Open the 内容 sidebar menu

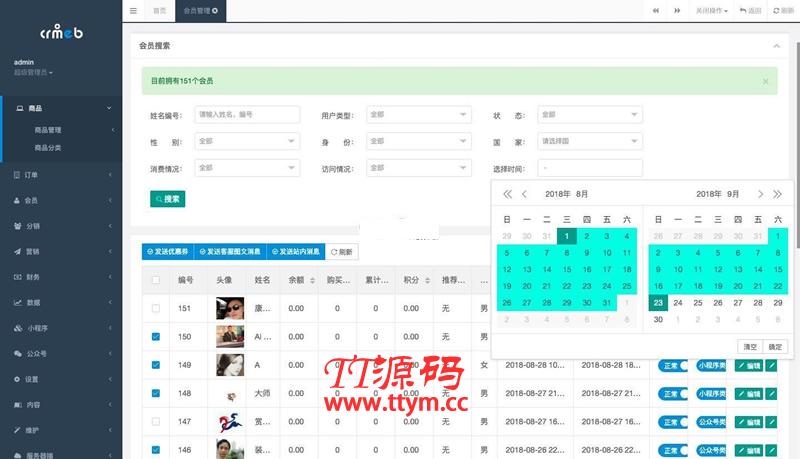pyautogui.click(x=61, y=404)
